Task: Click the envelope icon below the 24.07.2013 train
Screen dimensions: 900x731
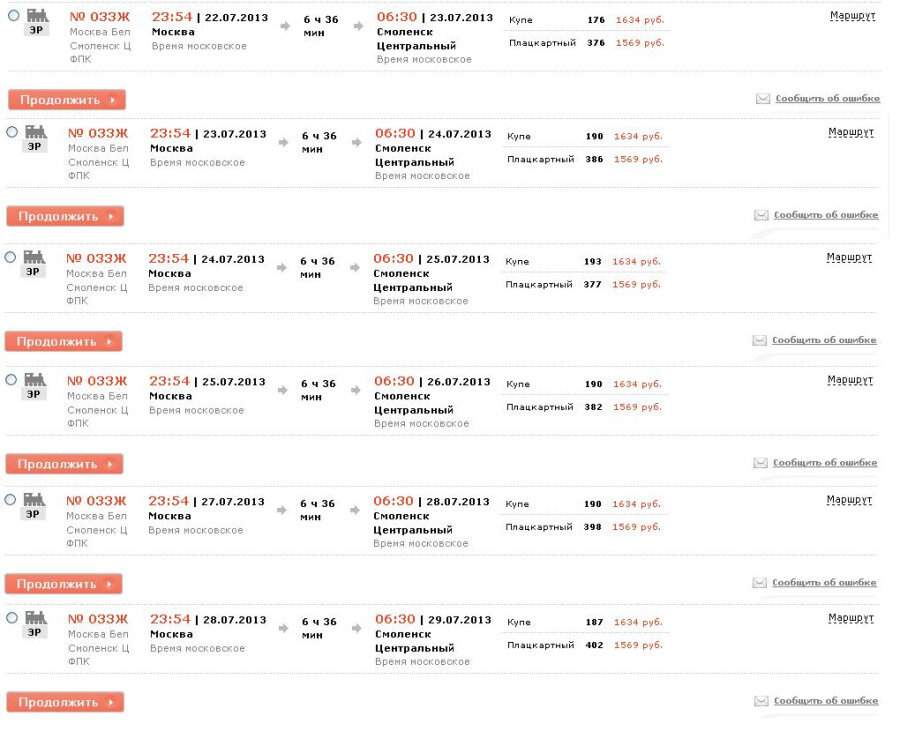Action: (759, 340)
